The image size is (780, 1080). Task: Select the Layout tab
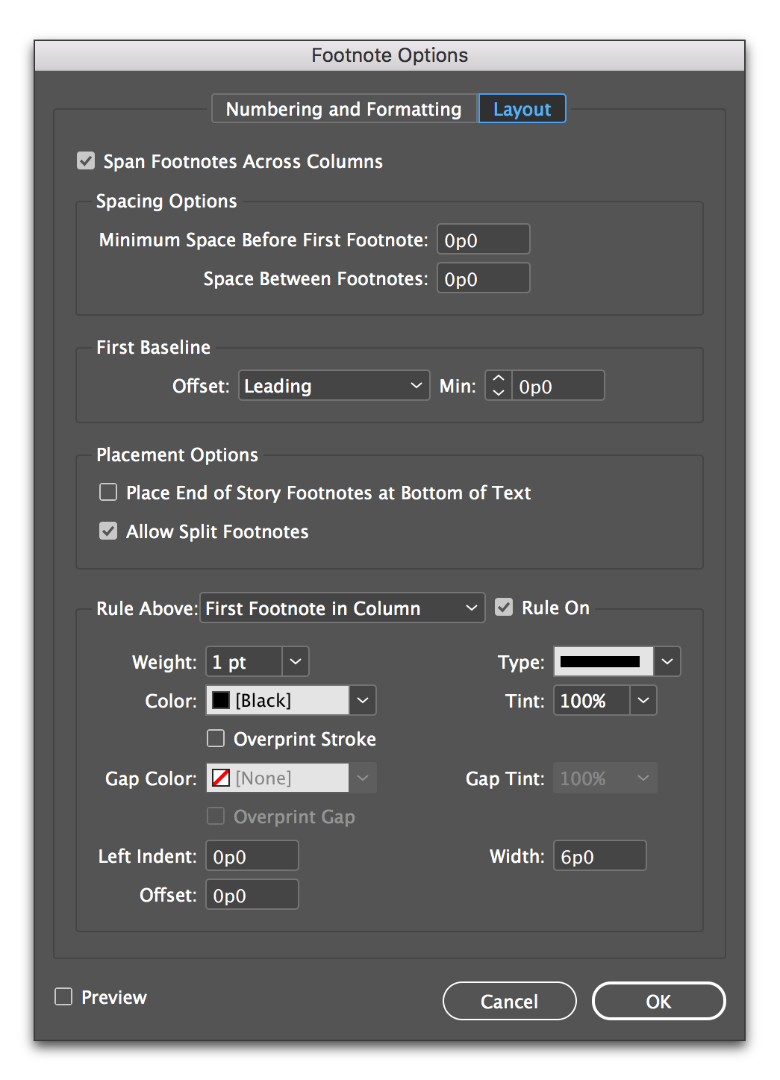click(x=521, y=109)
